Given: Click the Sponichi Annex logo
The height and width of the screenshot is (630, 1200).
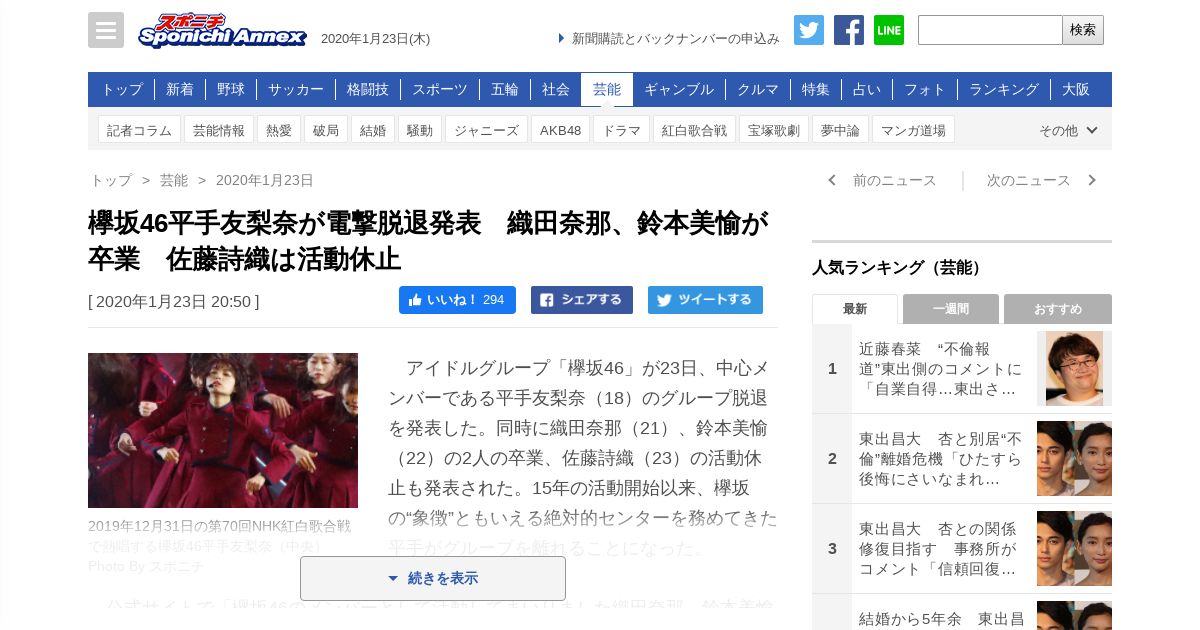Looking at the screenshot, I should [223, 31].
